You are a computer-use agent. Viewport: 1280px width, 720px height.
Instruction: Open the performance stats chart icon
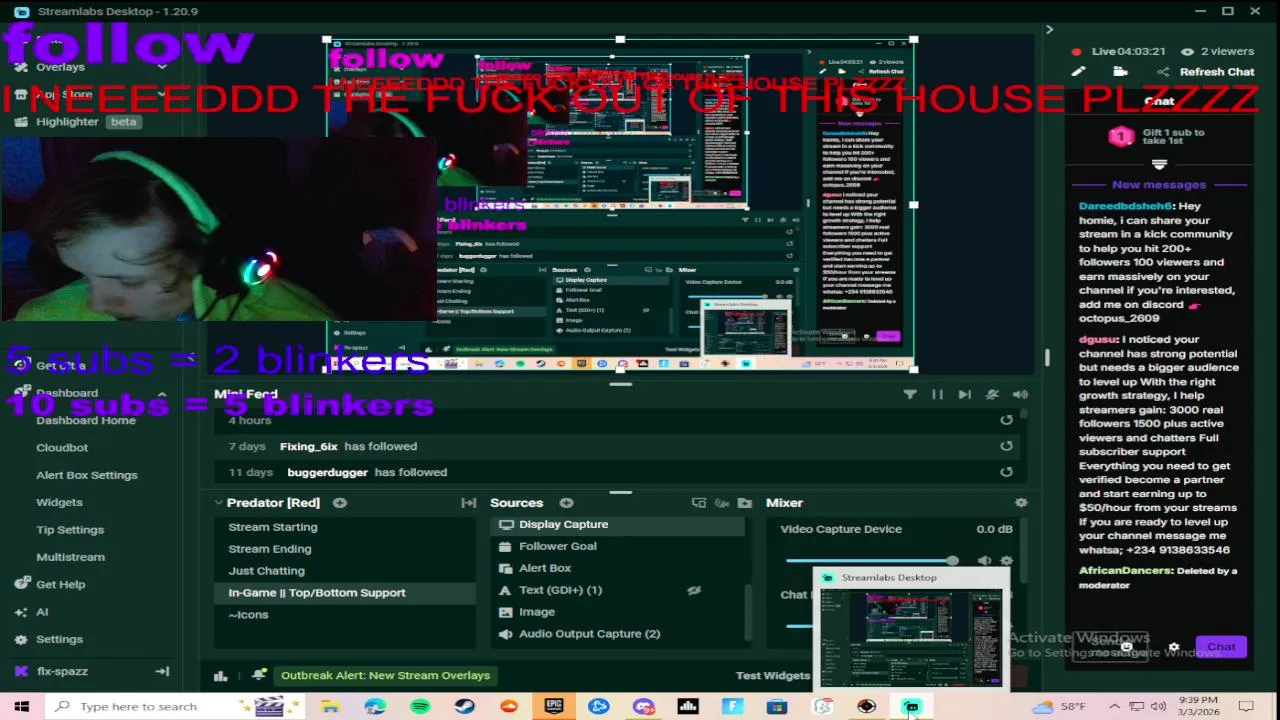pos(221,675)
